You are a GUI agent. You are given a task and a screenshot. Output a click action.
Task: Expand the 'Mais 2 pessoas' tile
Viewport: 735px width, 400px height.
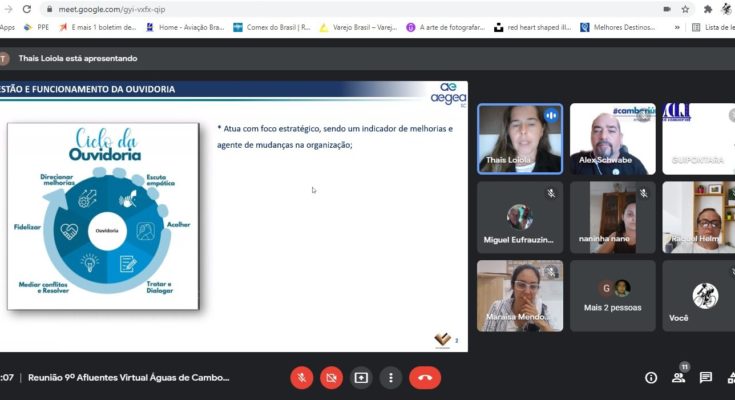(x=612, y=296)
